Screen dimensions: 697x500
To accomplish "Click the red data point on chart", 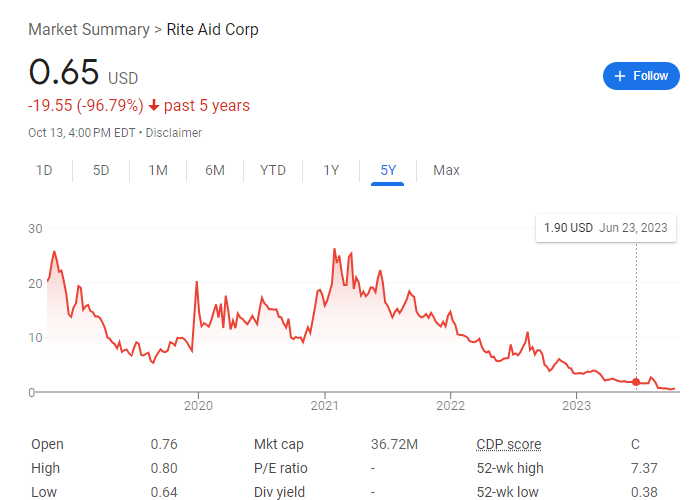I will (636, 382).
